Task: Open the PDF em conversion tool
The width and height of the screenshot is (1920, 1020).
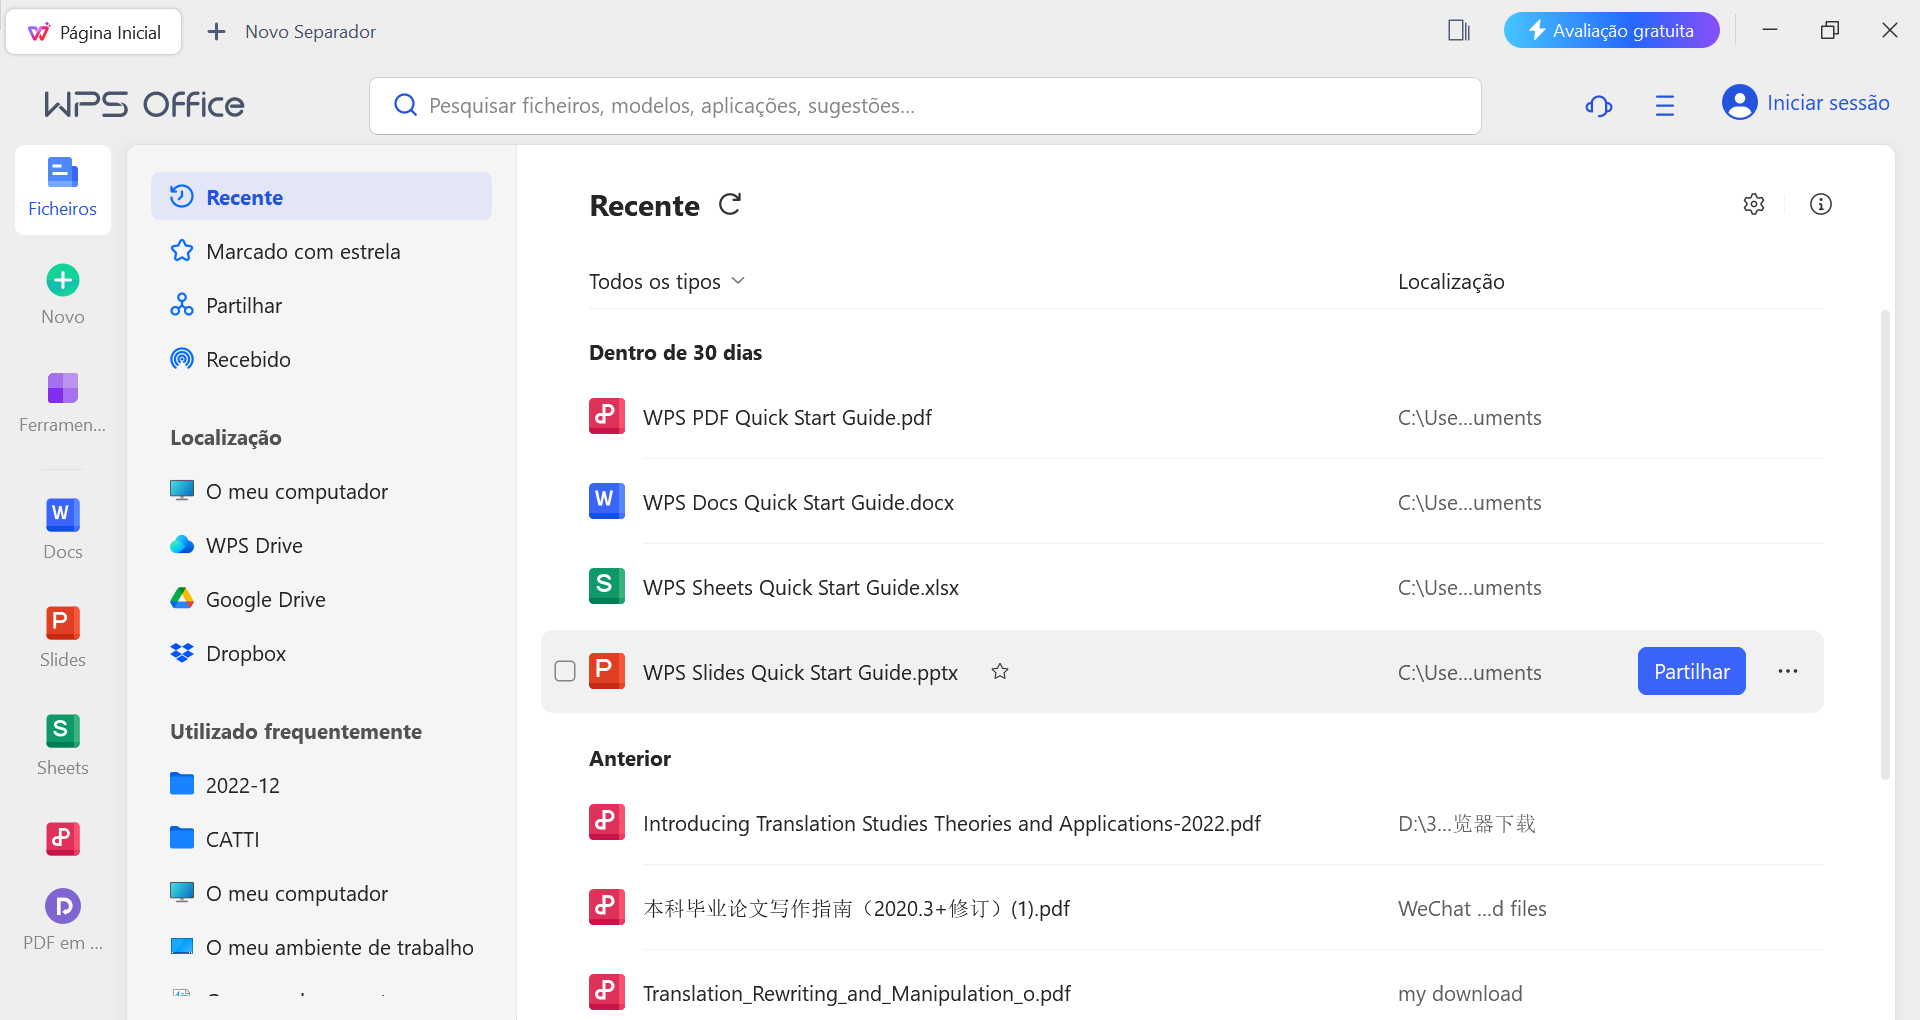Action: click(x=62, y=920)
